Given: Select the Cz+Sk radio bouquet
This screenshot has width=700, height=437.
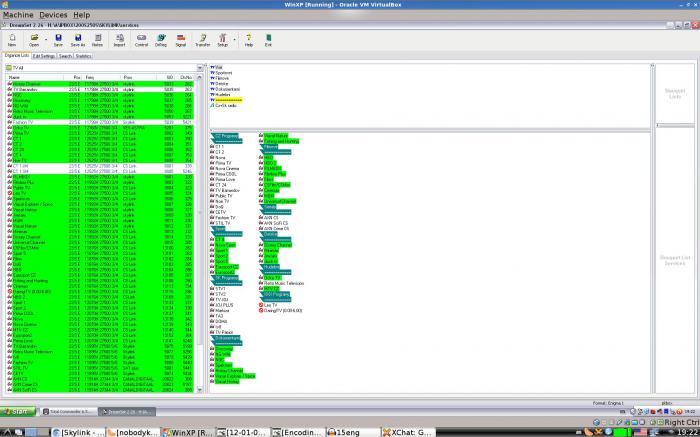Looking at the screenshot, I should point(225,105).
